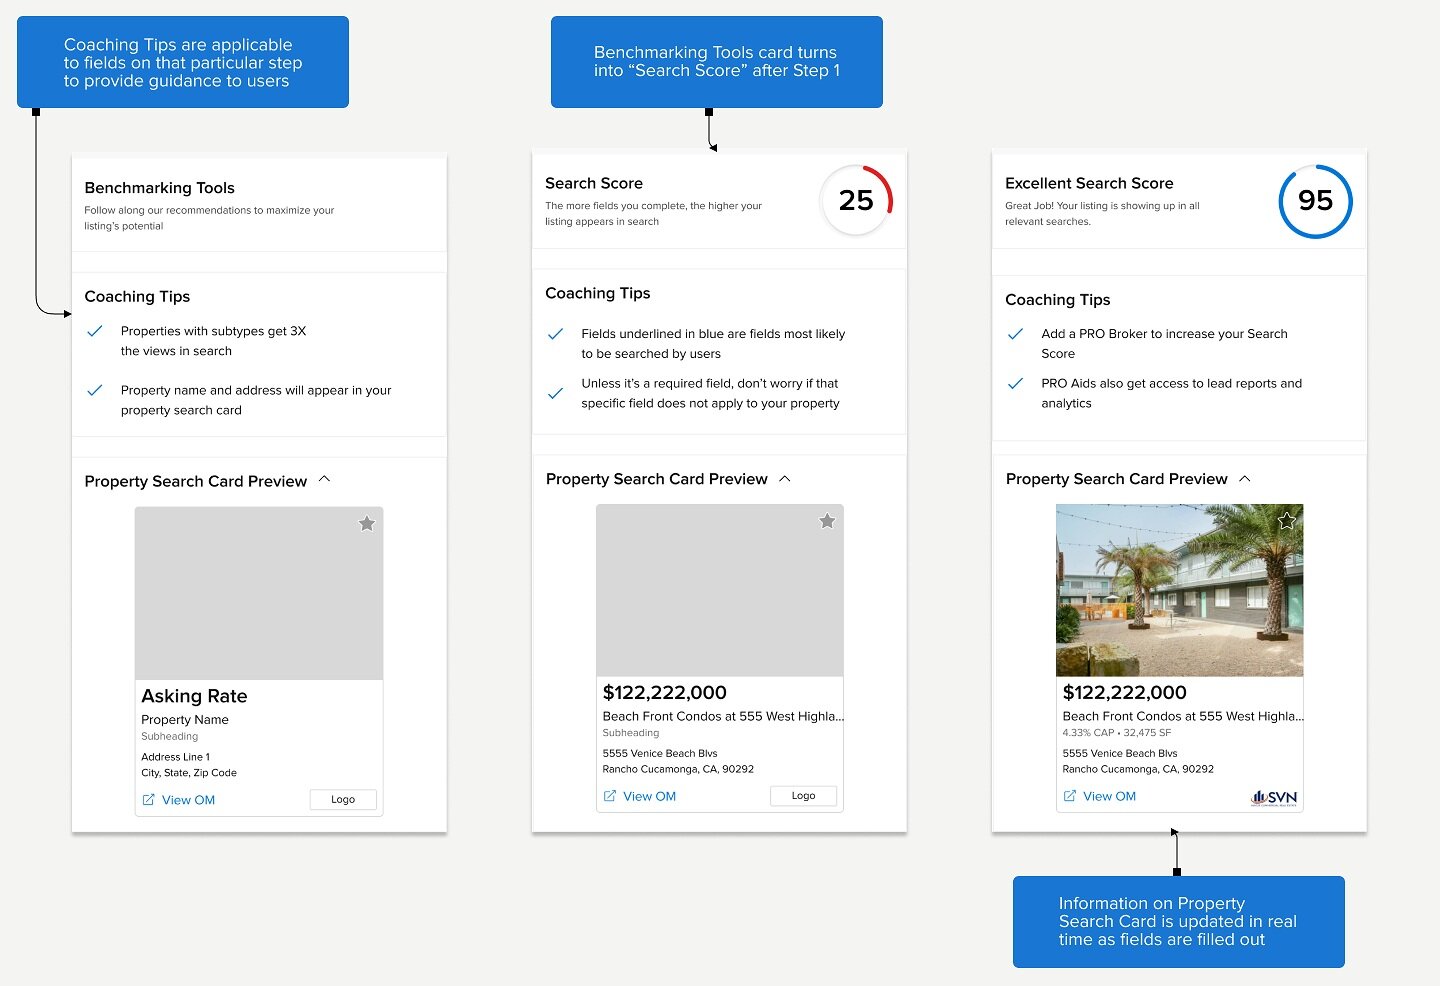Click the external-link icon next to View OM on SVN card

[1069, 795]
